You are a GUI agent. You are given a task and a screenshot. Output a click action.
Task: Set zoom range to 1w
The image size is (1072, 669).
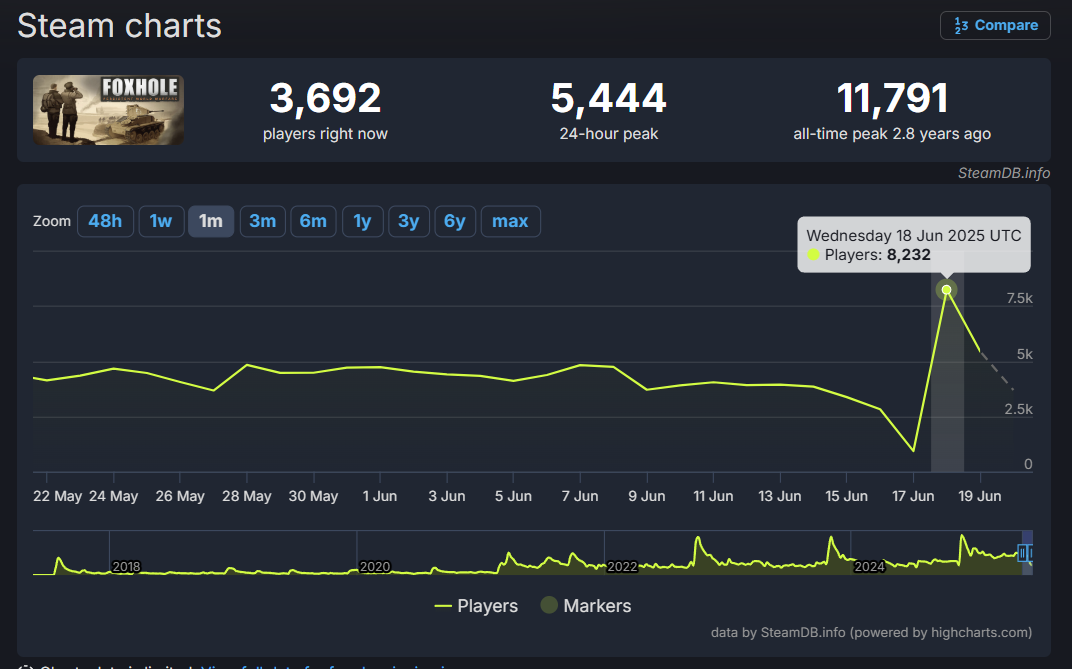[x=161, y=221]
